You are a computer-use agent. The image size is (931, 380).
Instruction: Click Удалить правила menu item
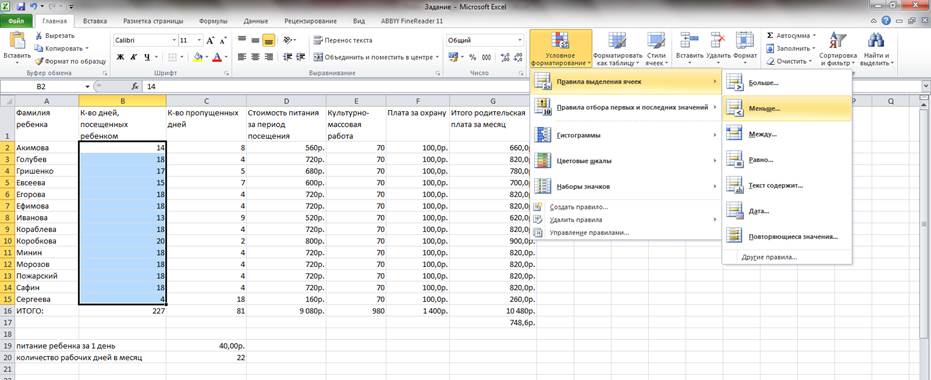click(x=626, y=220)
